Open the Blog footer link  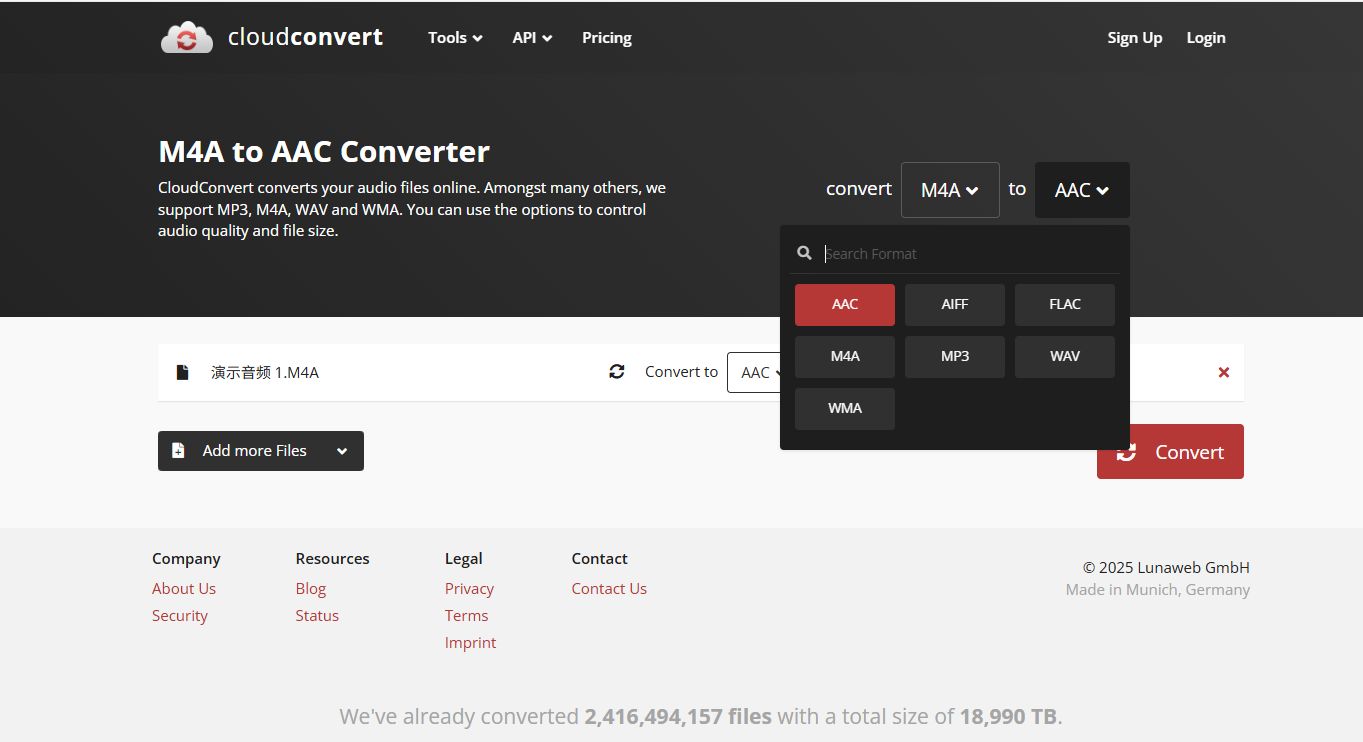(x=311, y=589)
